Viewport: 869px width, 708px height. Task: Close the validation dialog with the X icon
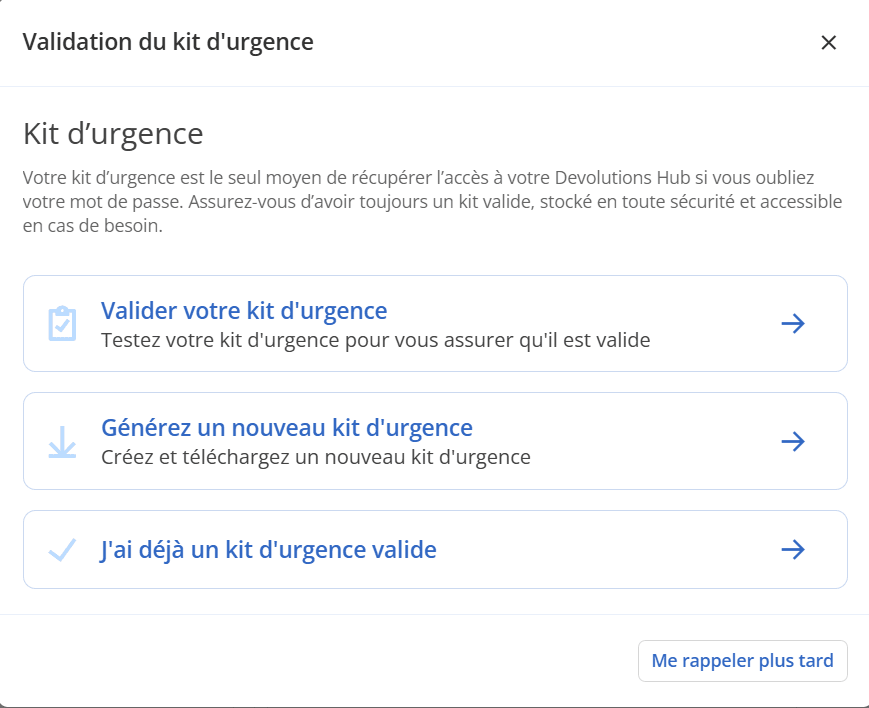tap(829, 43)
